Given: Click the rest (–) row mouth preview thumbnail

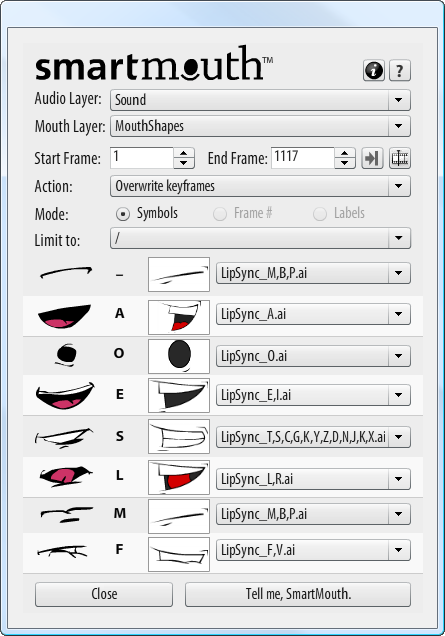Looking at the screenshot, I should pos(179,274).
